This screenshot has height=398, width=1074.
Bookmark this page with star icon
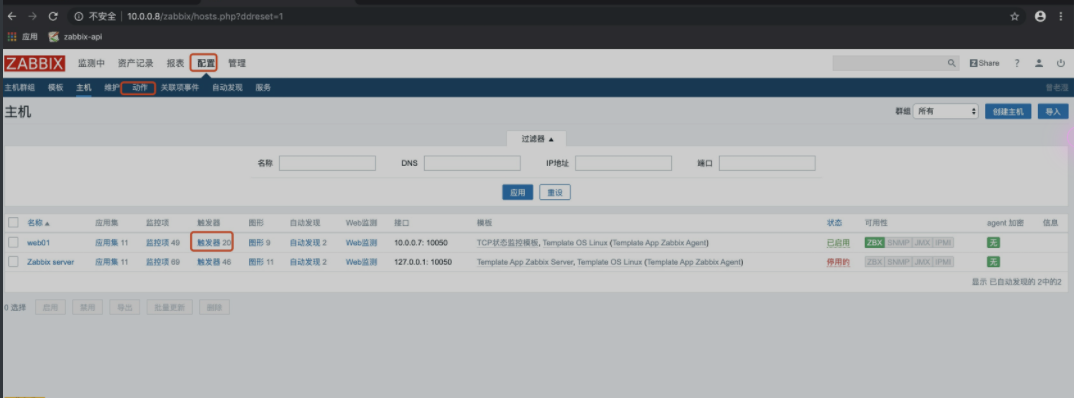click(1014, 16)
